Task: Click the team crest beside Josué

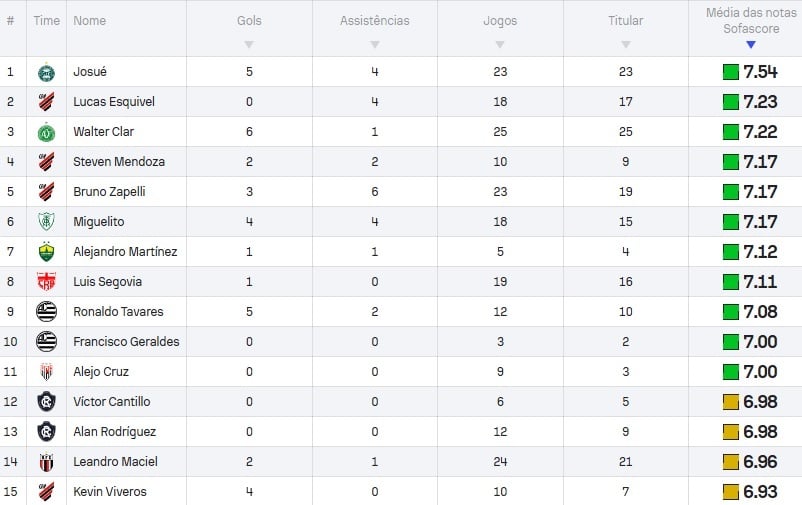Action: click(46, 72)
